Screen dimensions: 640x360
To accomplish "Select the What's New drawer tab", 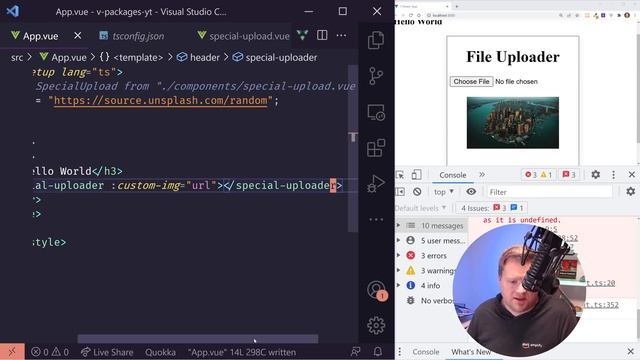I will [x=471, y=352].
